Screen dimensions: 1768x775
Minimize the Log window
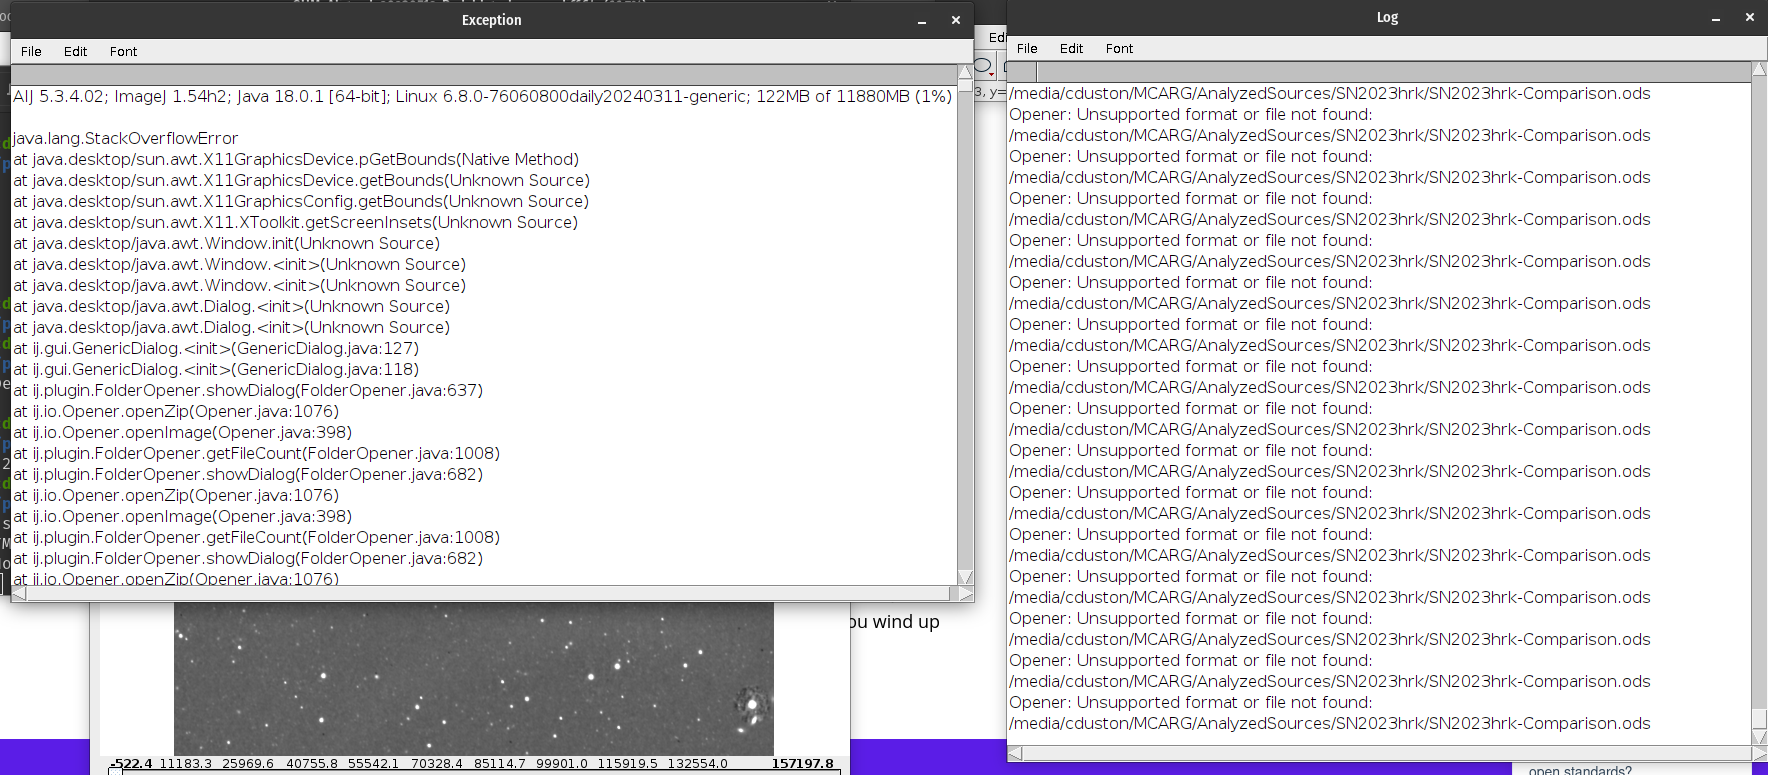[1716, 17]
